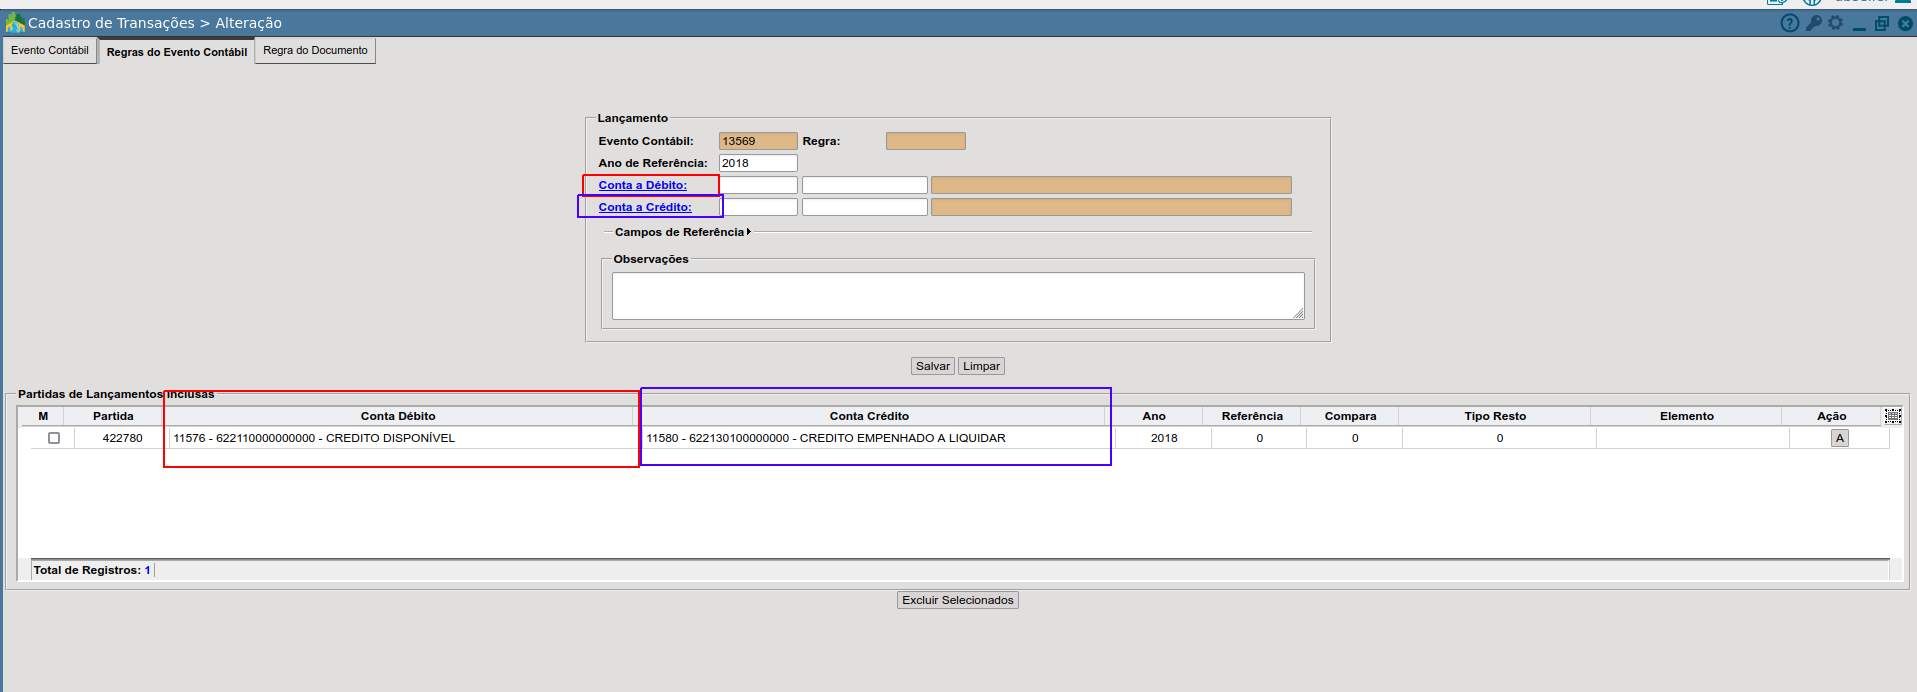Open the Conta a Crédito link
The height and width of the screenshot is (692, 1917).
(x=645, y=207)
